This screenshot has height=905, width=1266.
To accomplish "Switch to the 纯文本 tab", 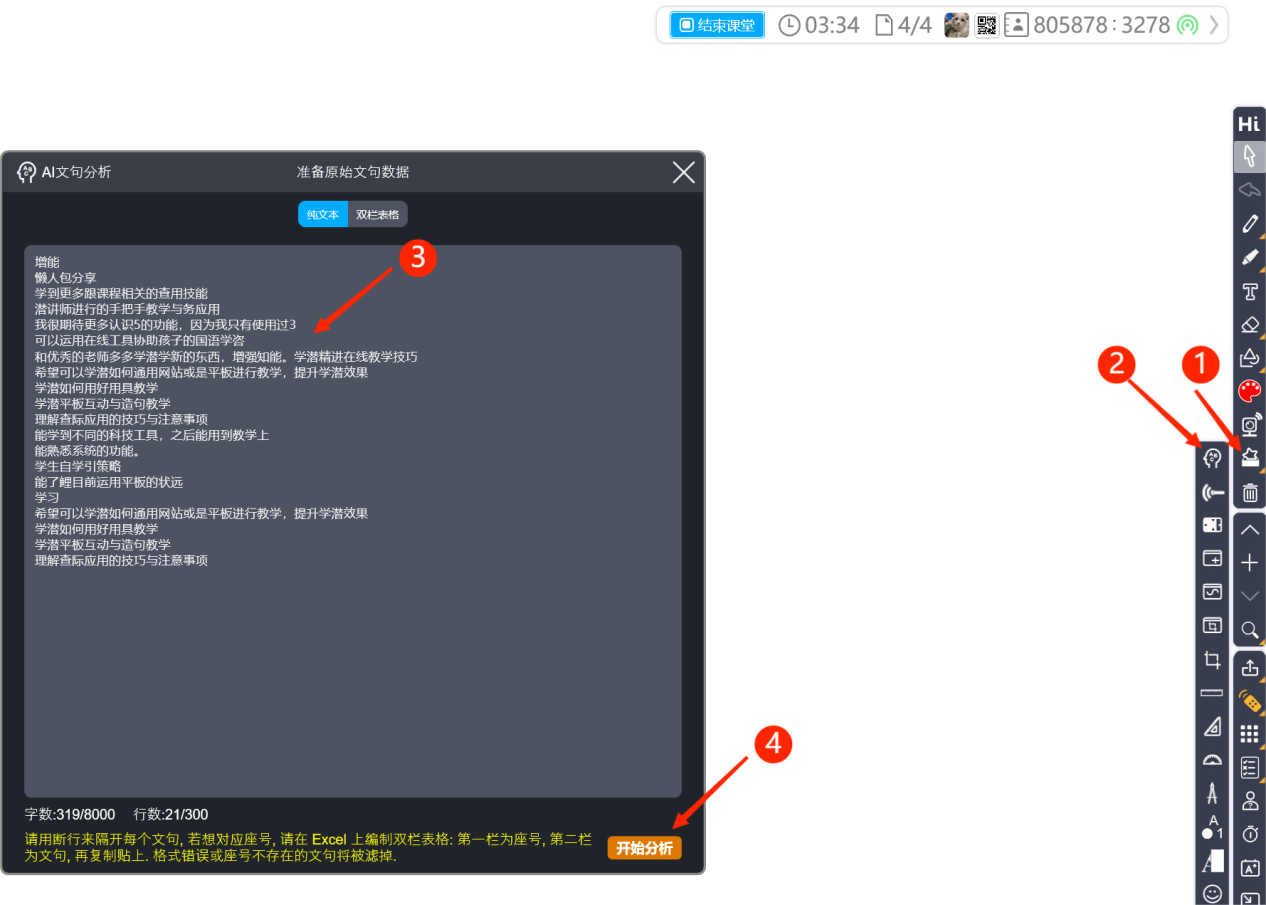I will (323, 214).
